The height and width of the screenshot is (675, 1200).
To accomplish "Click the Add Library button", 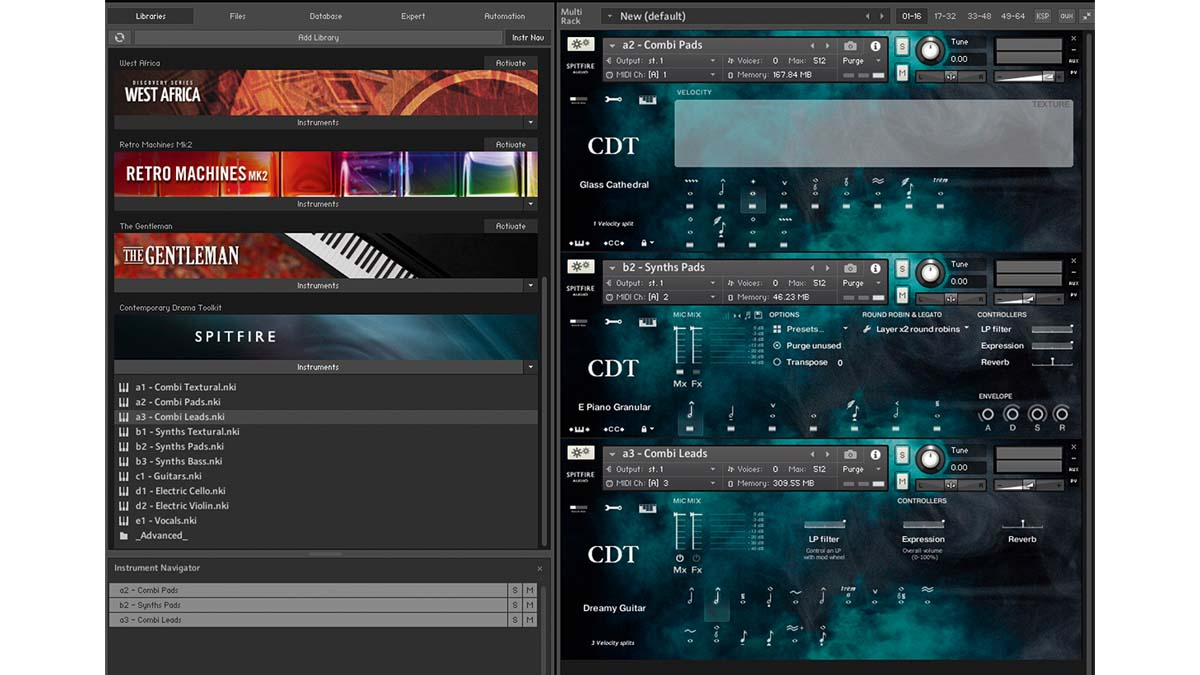I will pos(318,38).
